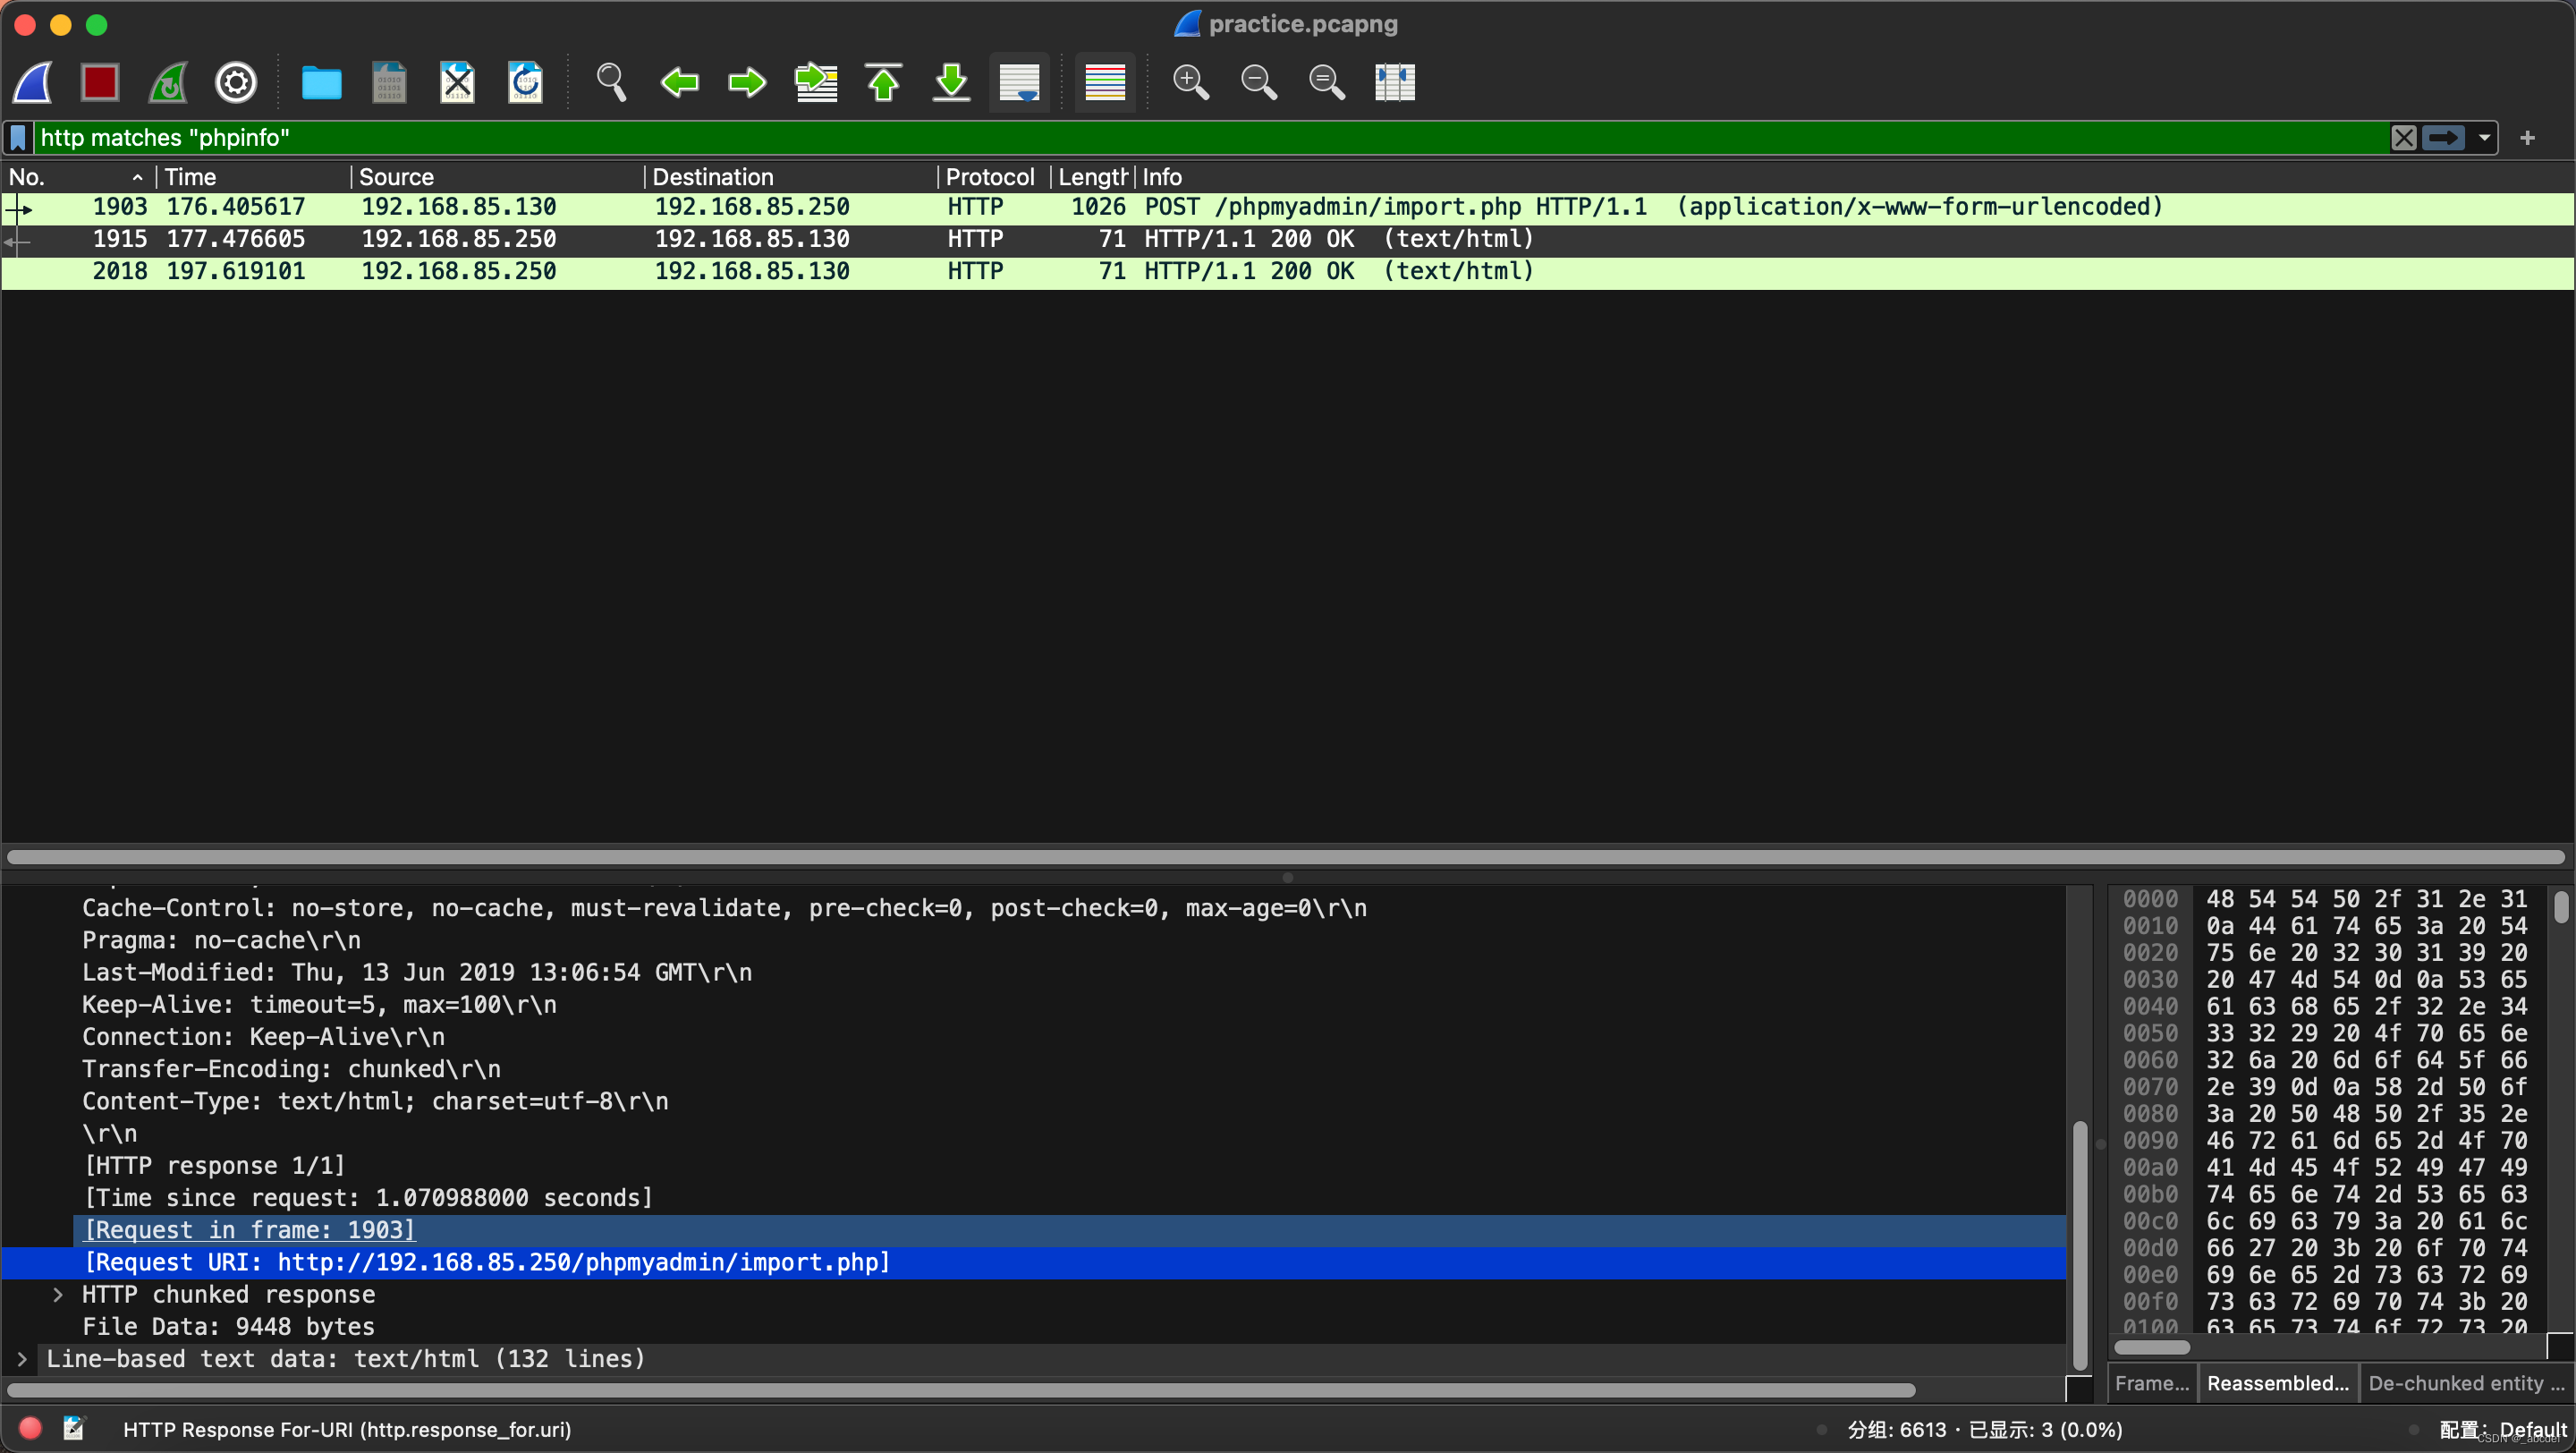Screen dimensions: 2576x1453
Task: Click the display filter input field
Action: coord(1210,137)
